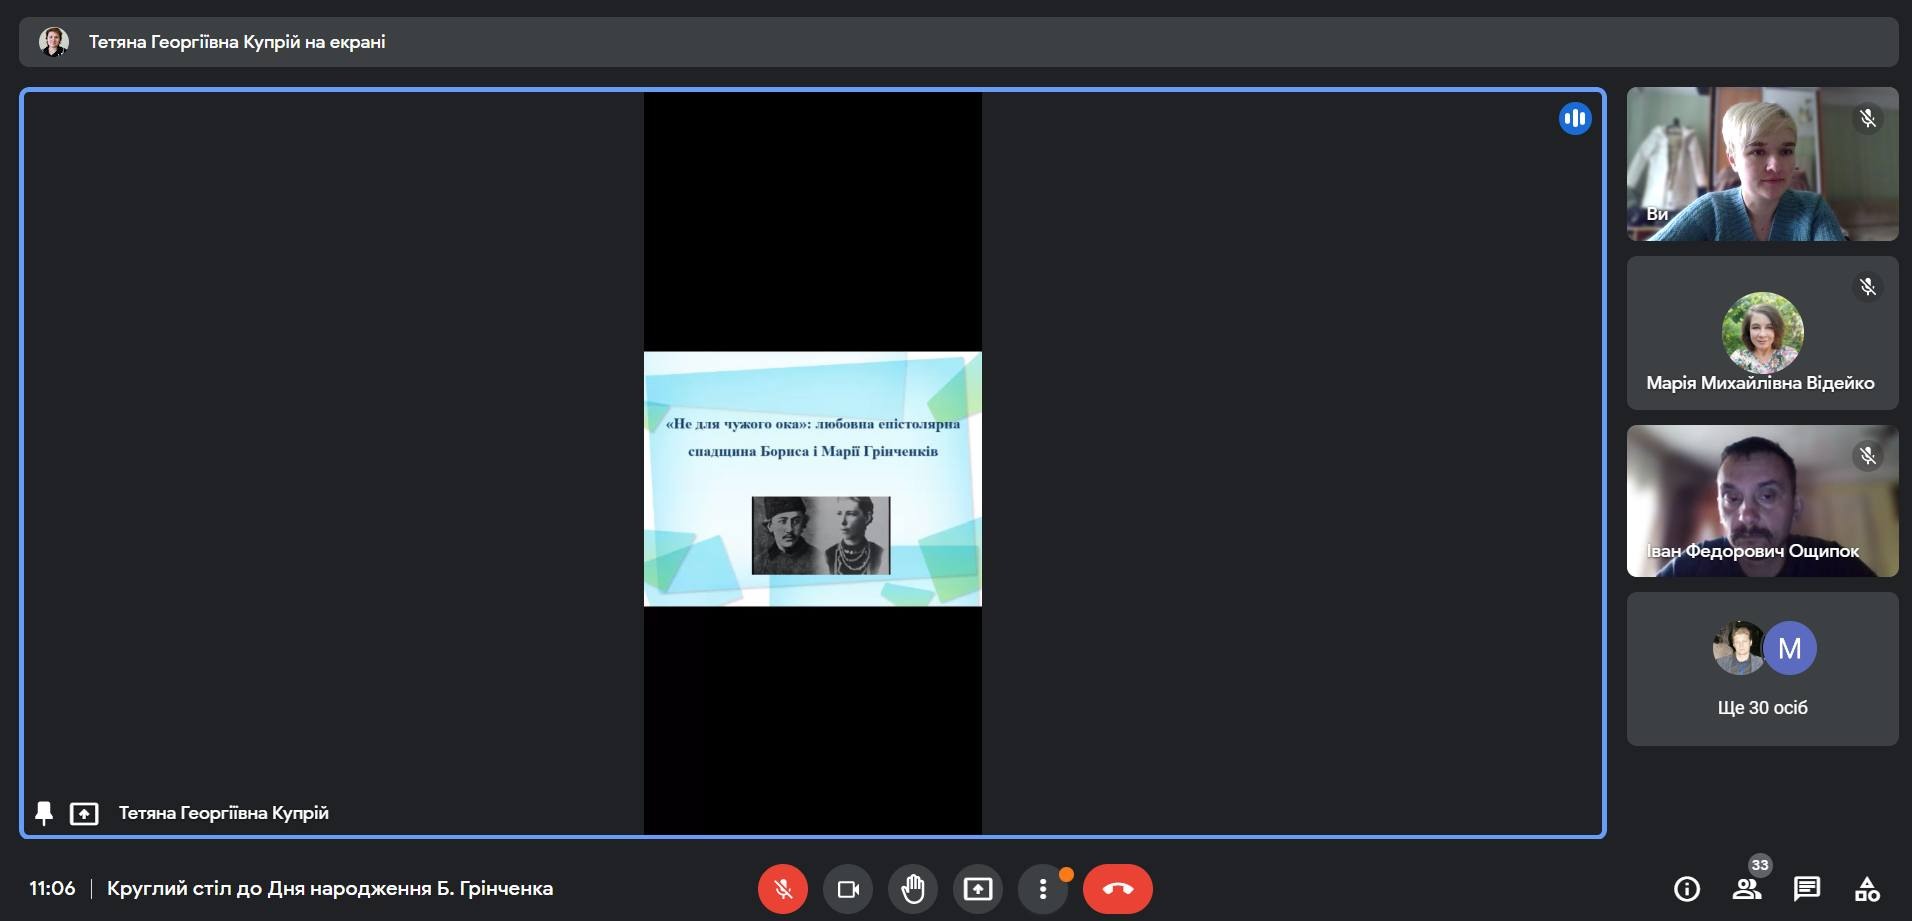
Task: Select Марія Михайлівна Відейко's tile
Action: coord(1762,333)
